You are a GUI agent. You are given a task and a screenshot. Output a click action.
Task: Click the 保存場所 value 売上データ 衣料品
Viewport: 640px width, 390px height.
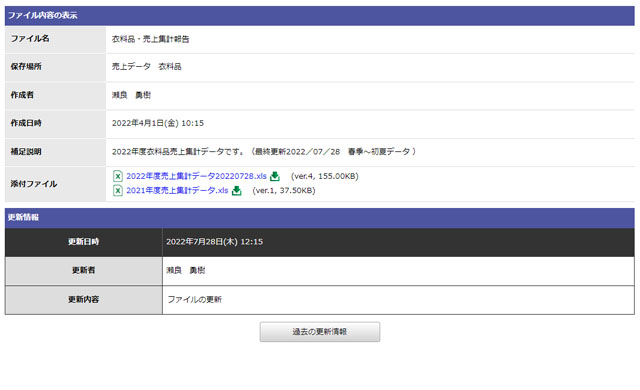pyautogui.click(x=147, y=66)
